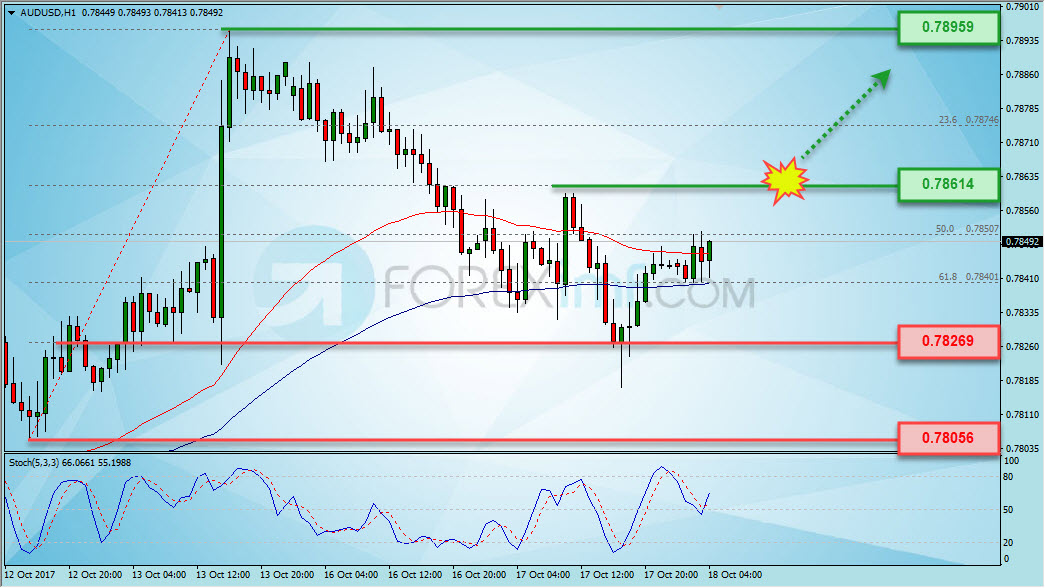The width and height of the screenshot is (1045, 588).
Task: Click the 12 Oct 20:00 time label
Action: (95, 575)
